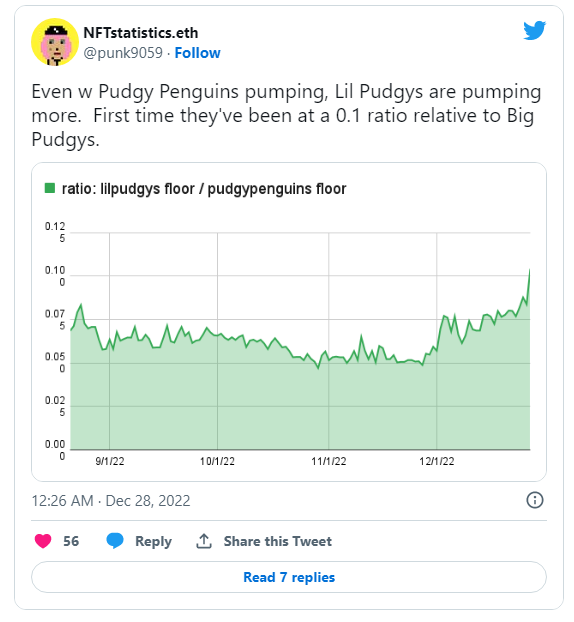Open the tweet timestamp Dec 28, 2022
This screenshot has height=622, width=574.
coord(111,501)
